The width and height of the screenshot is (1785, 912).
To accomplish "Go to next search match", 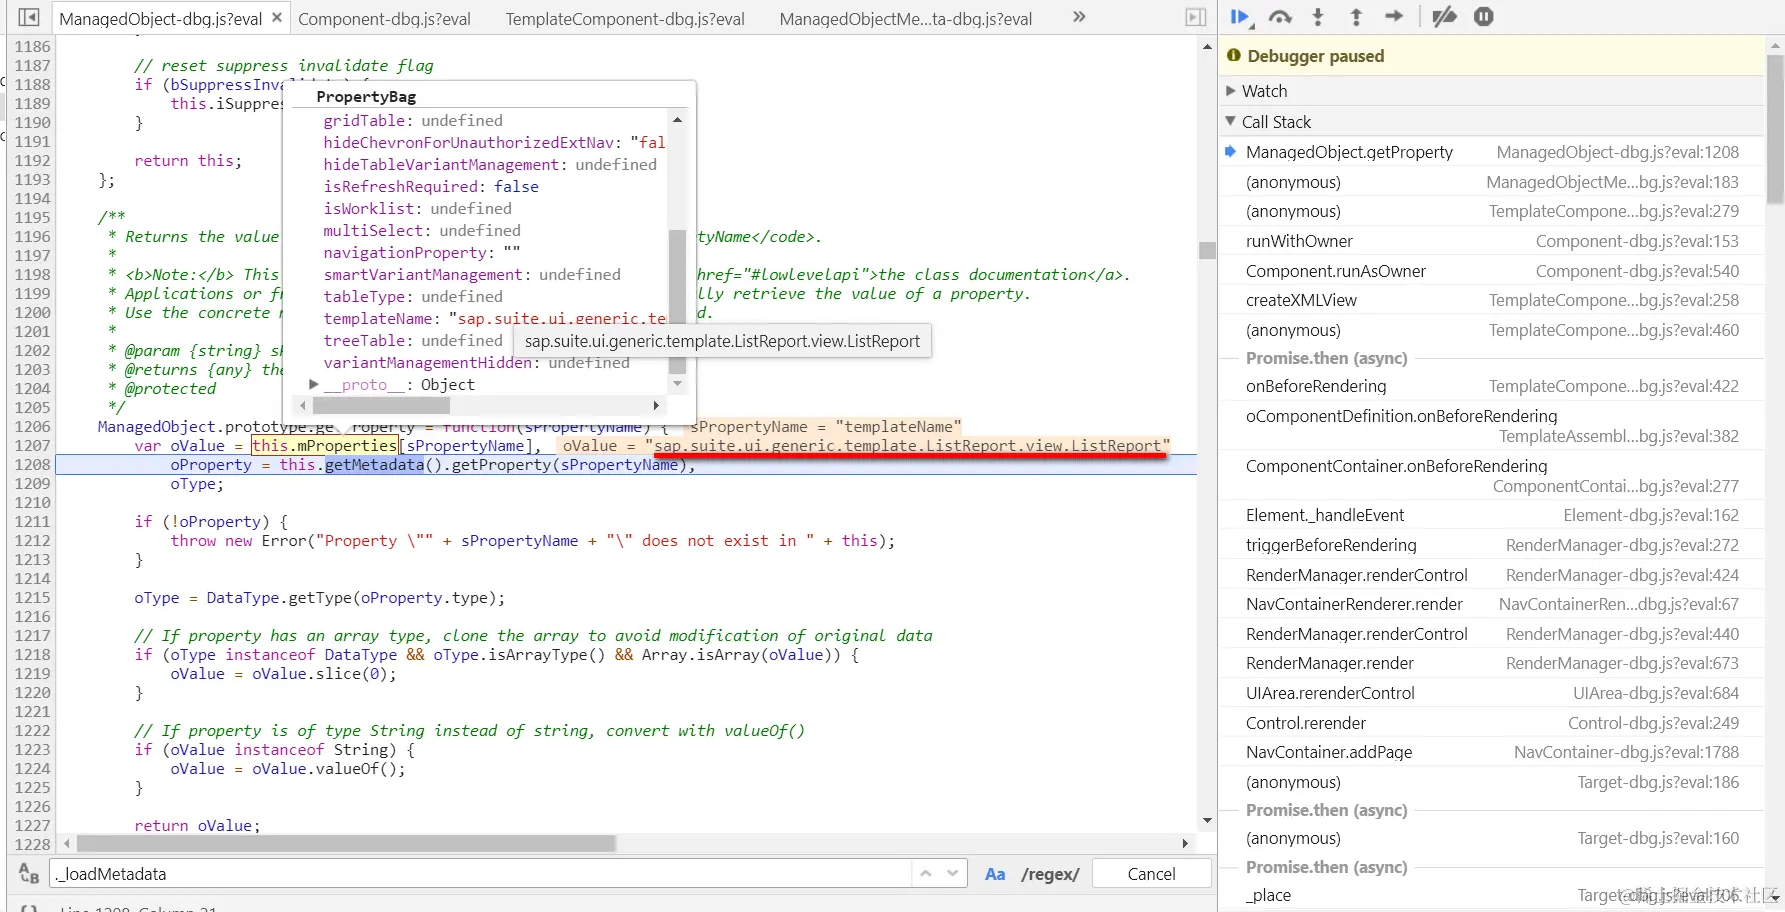I will 953,874.
